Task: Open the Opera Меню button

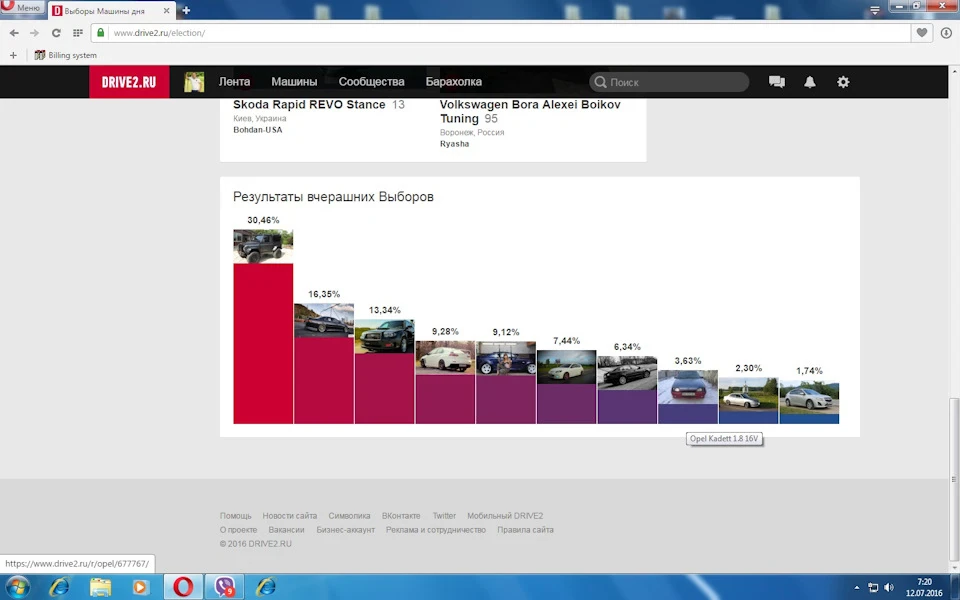Action: [22, 7]
